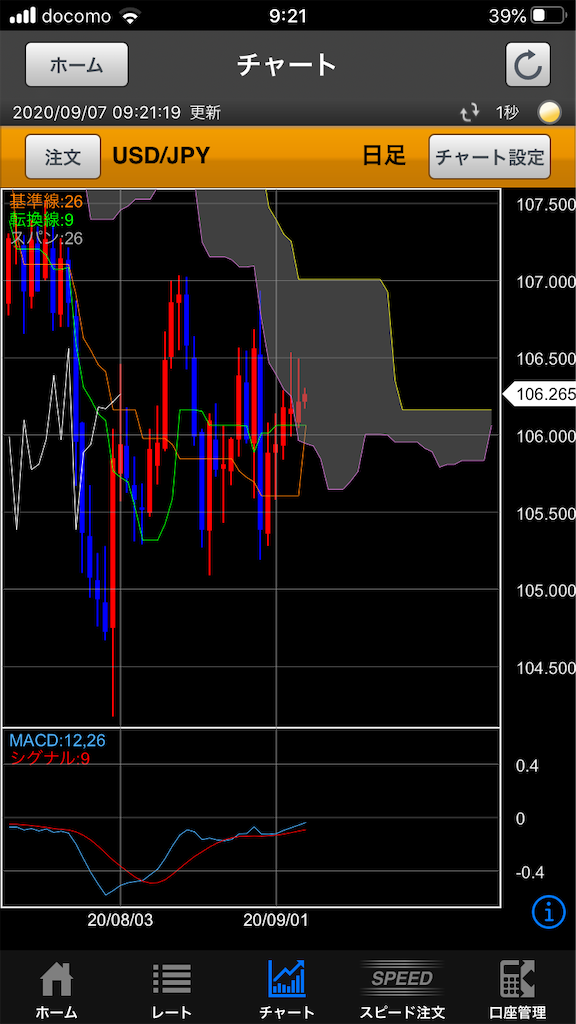Image resolution: width=576 pixels, height=1024 pixels.
Task: Open the blue info icon
Action: (x=549, y=911)
